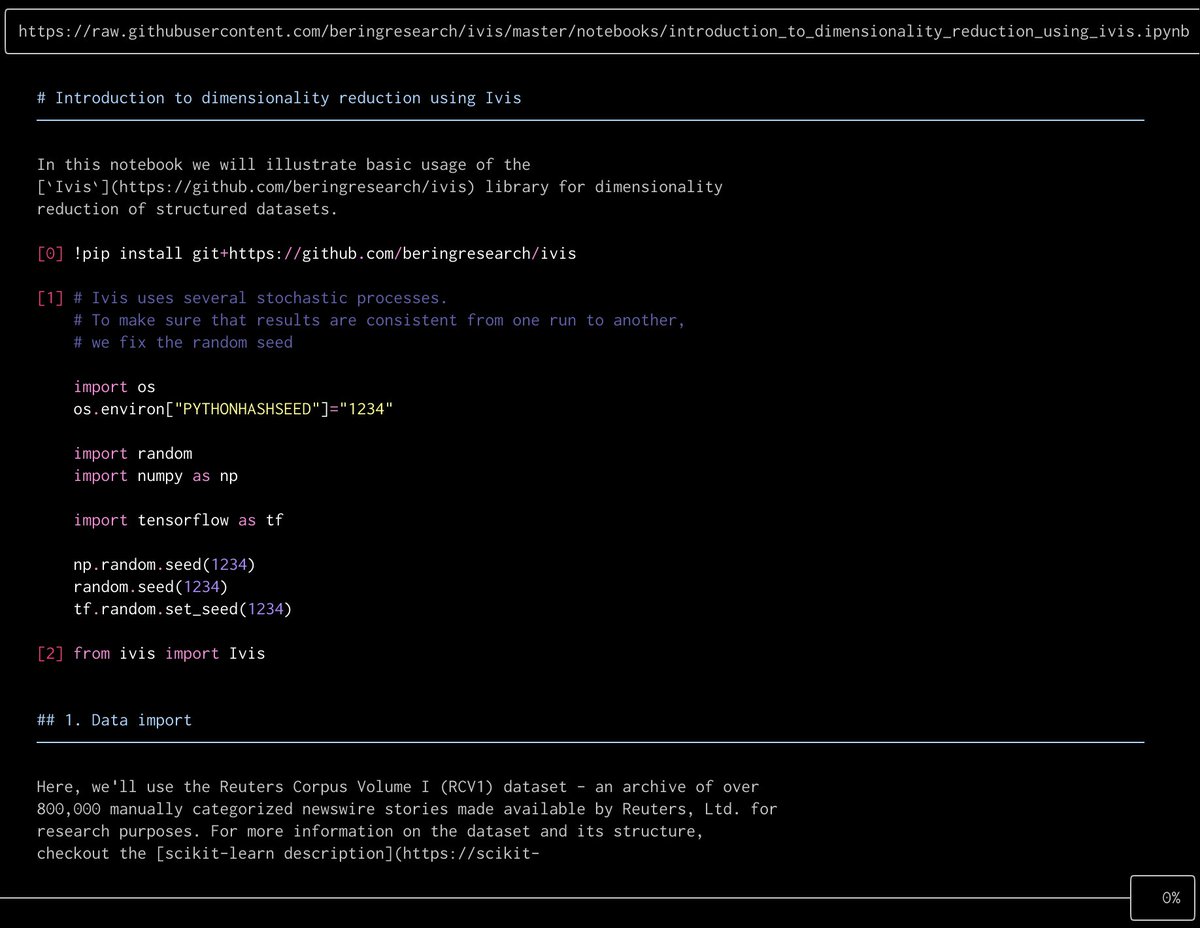This screenshot has width=1200, height=928.
Task: Click the 'import os' line
Action: 115,387
